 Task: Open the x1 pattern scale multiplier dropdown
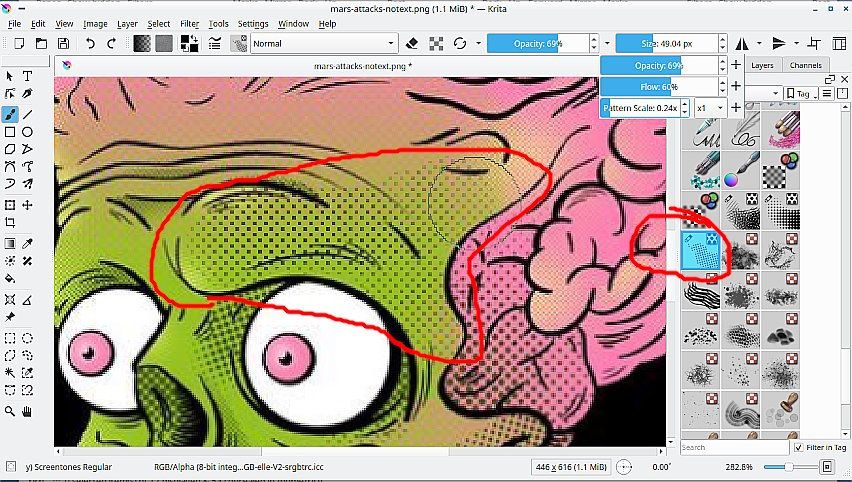(710, 108)
